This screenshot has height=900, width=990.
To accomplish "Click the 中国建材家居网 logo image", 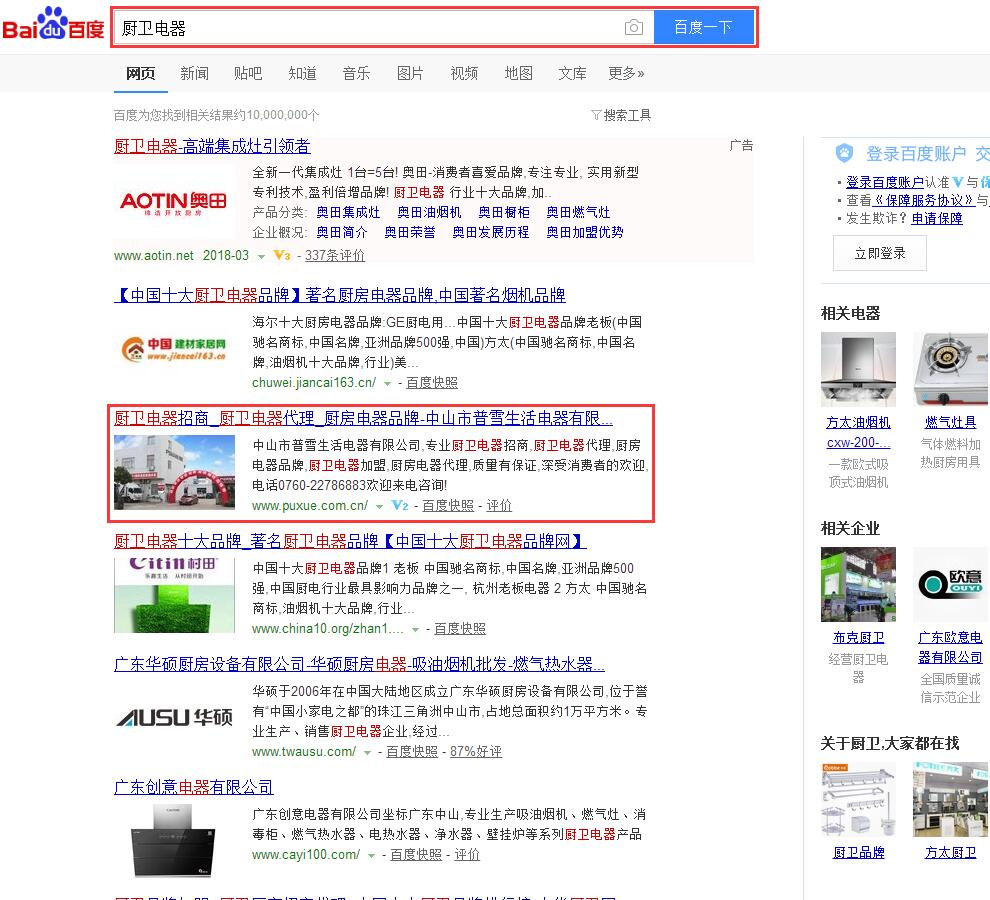I will (173, 348).
